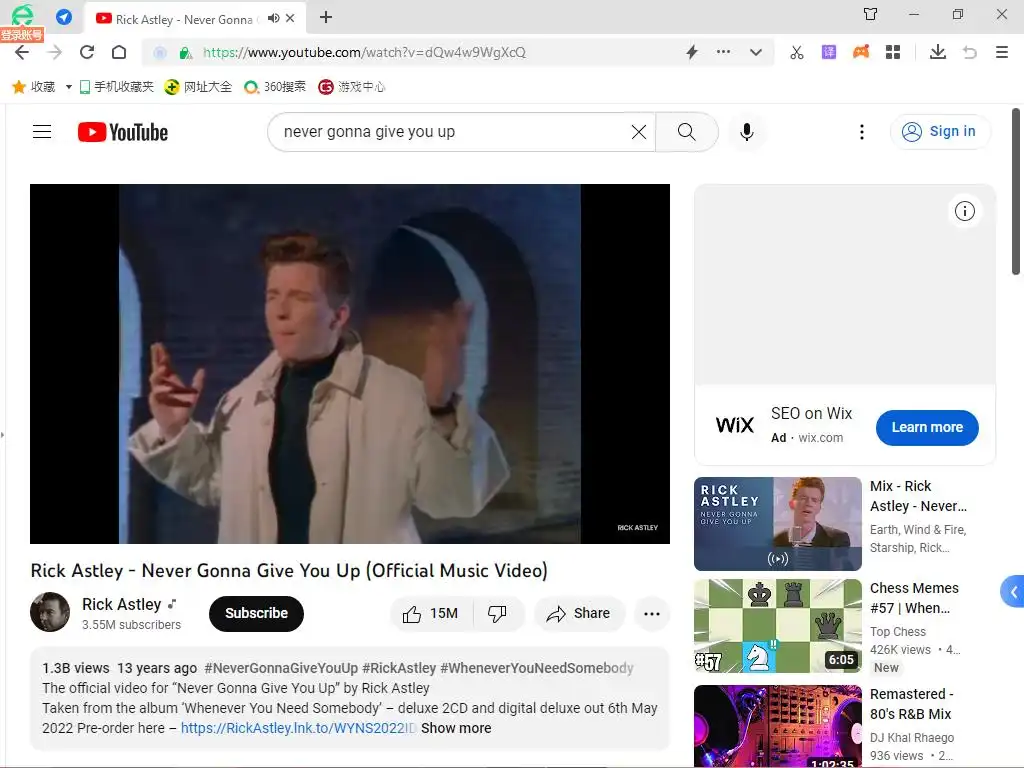Click the orange game controller icon
Image resolution: width=1024 pixels, height=768 pixels.
click(x=861, y=52)
